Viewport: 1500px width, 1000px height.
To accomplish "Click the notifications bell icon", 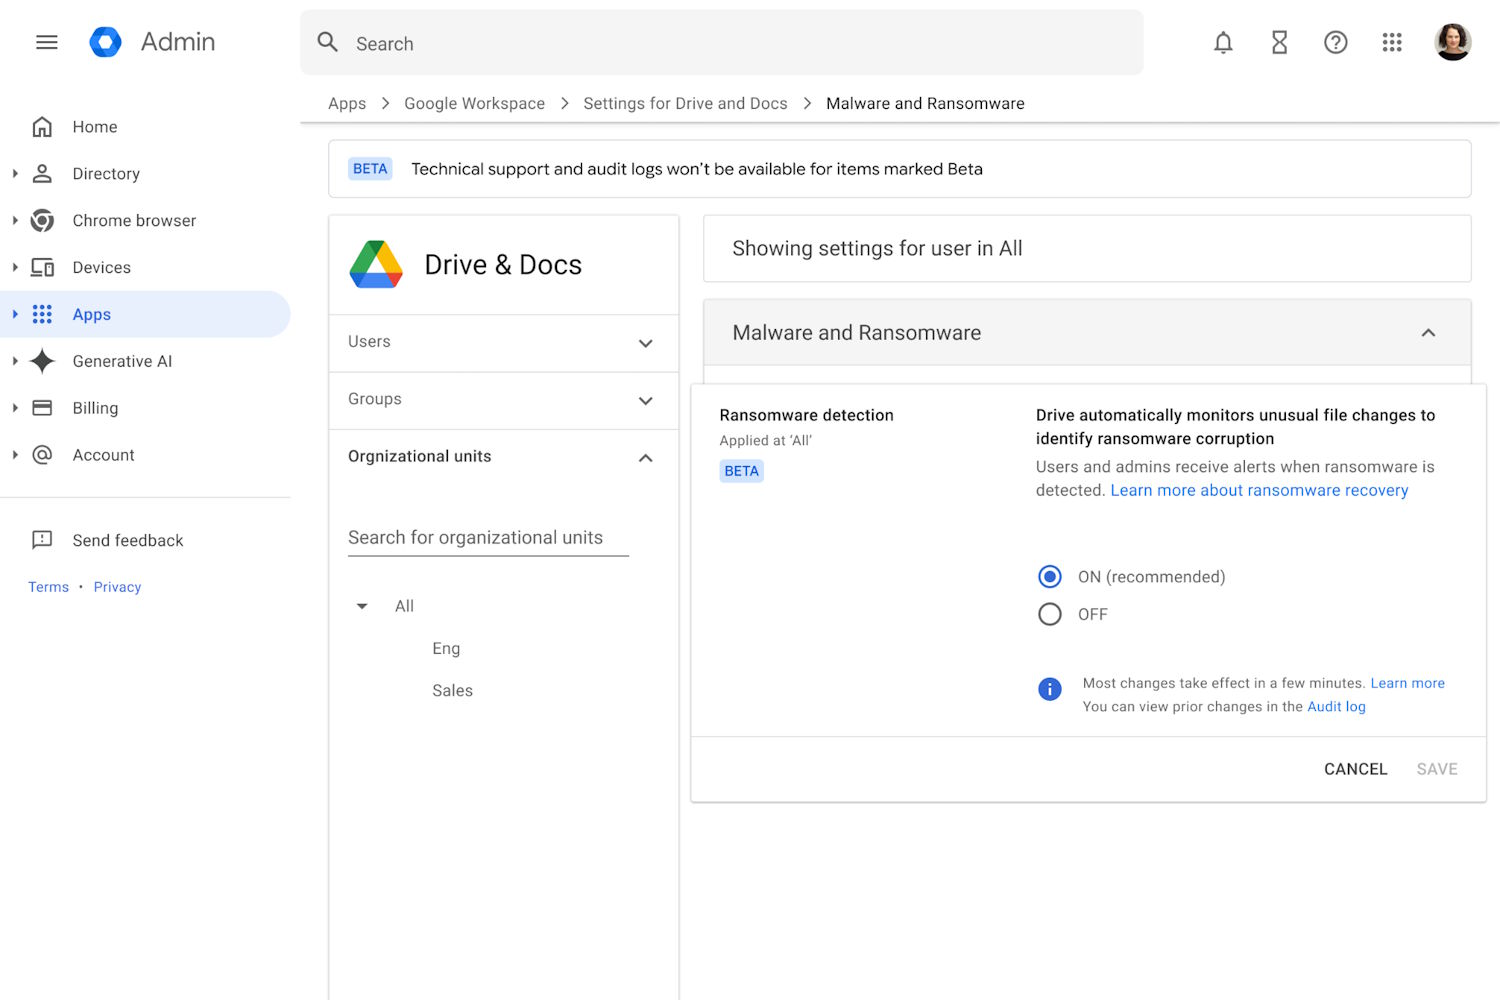I will (1223, 42).
